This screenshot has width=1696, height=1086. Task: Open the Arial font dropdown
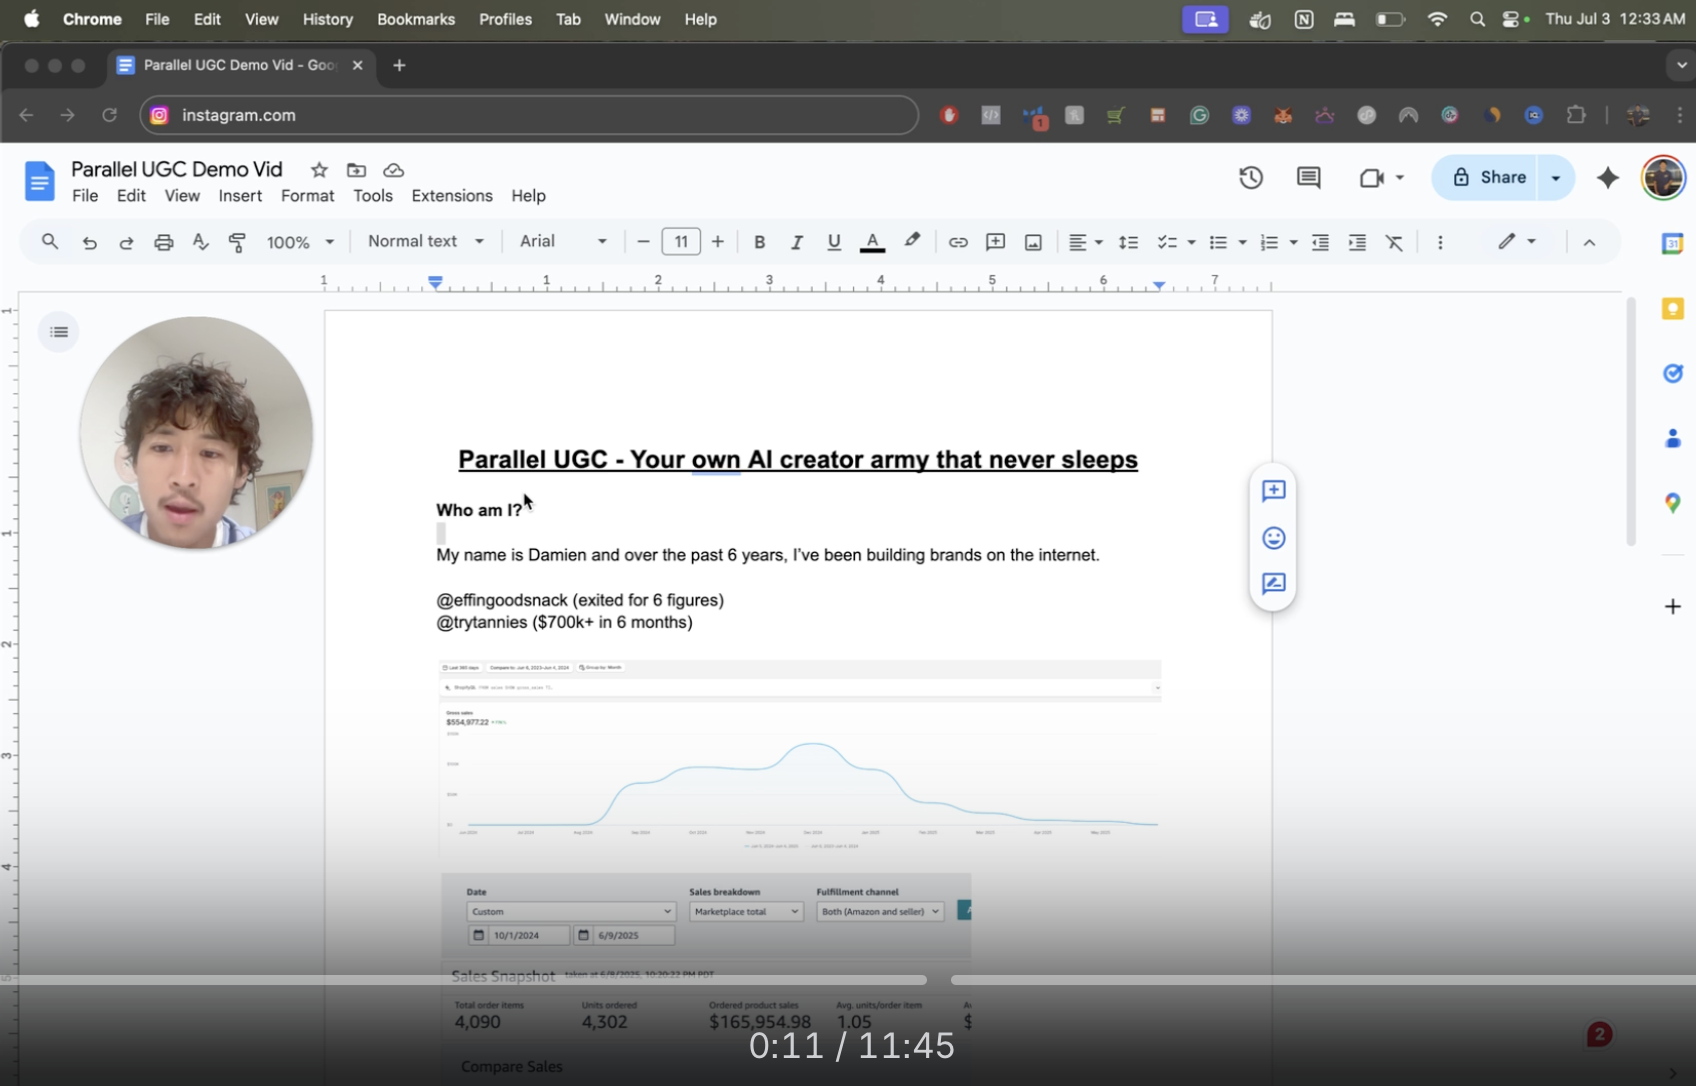562,241
